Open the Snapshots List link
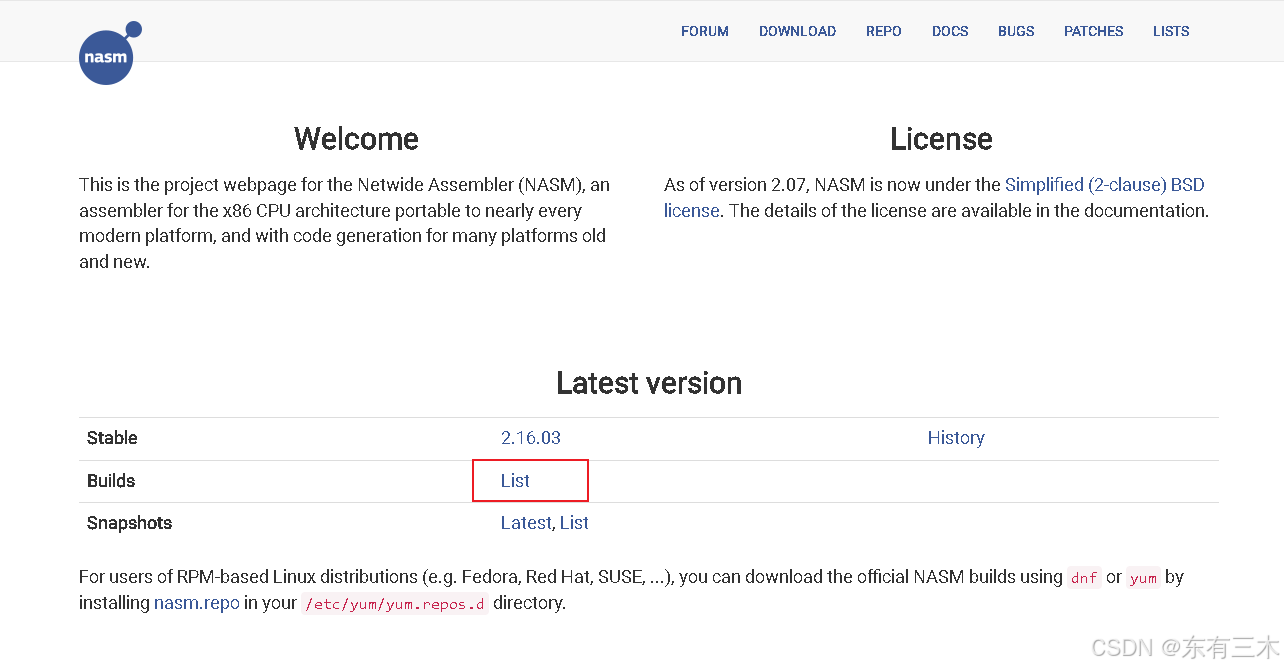The height and width of the screenshot is (669, 1284). pos(574,523)
